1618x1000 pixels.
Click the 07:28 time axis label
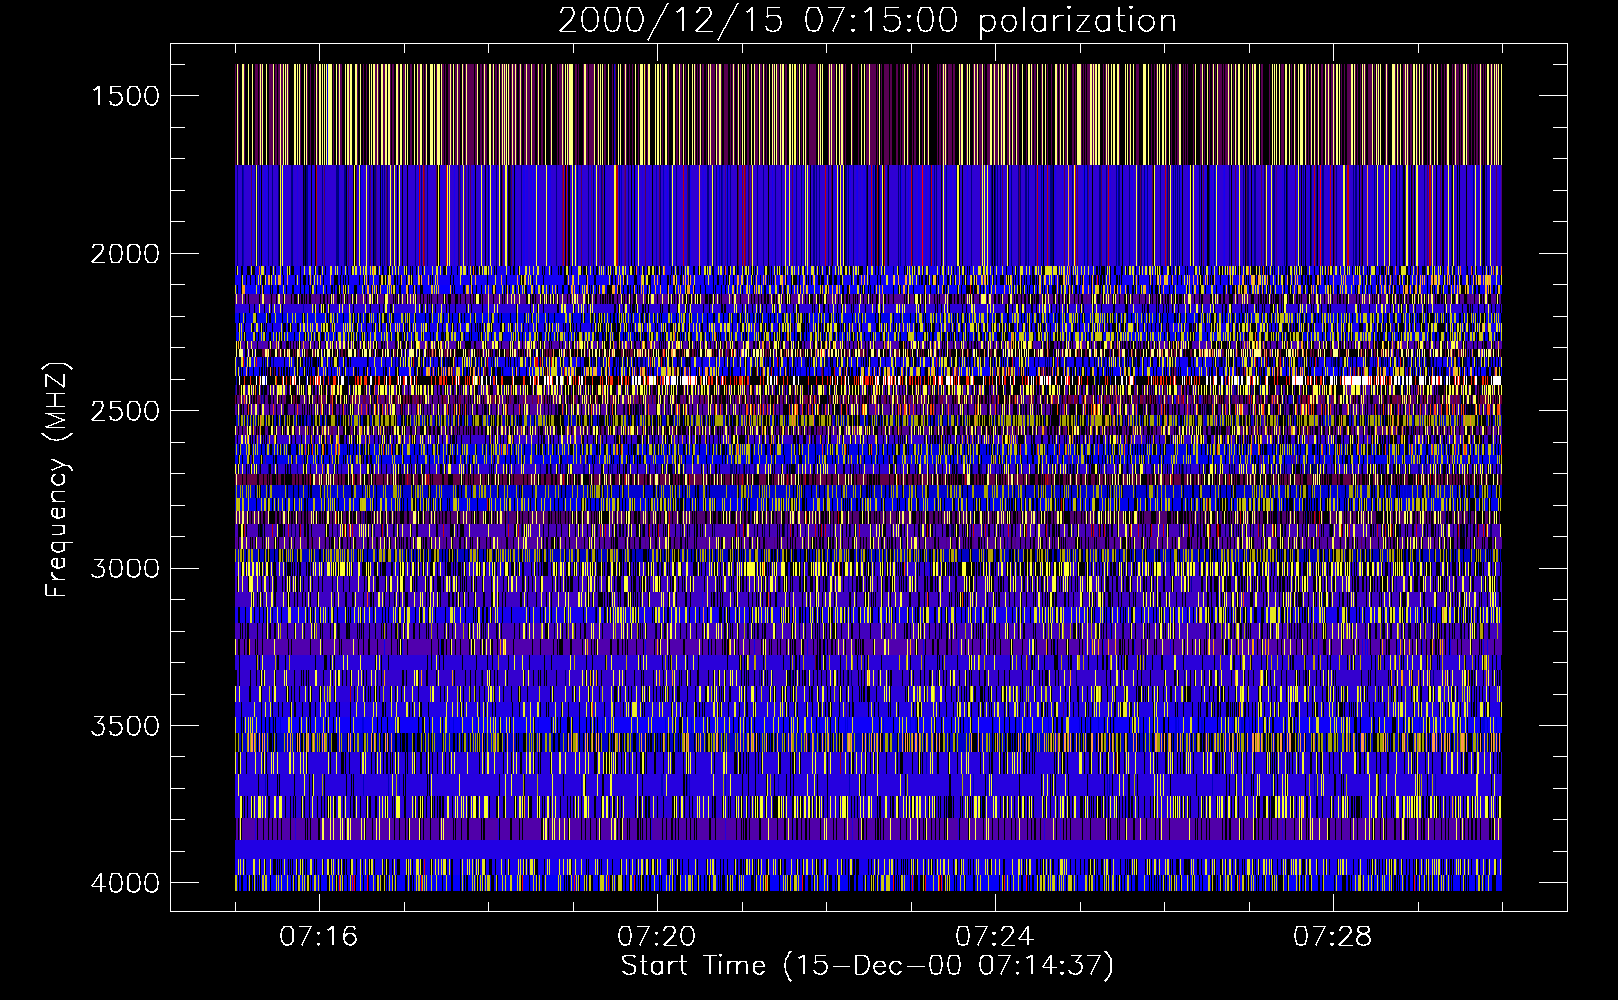pos(1332,937)
